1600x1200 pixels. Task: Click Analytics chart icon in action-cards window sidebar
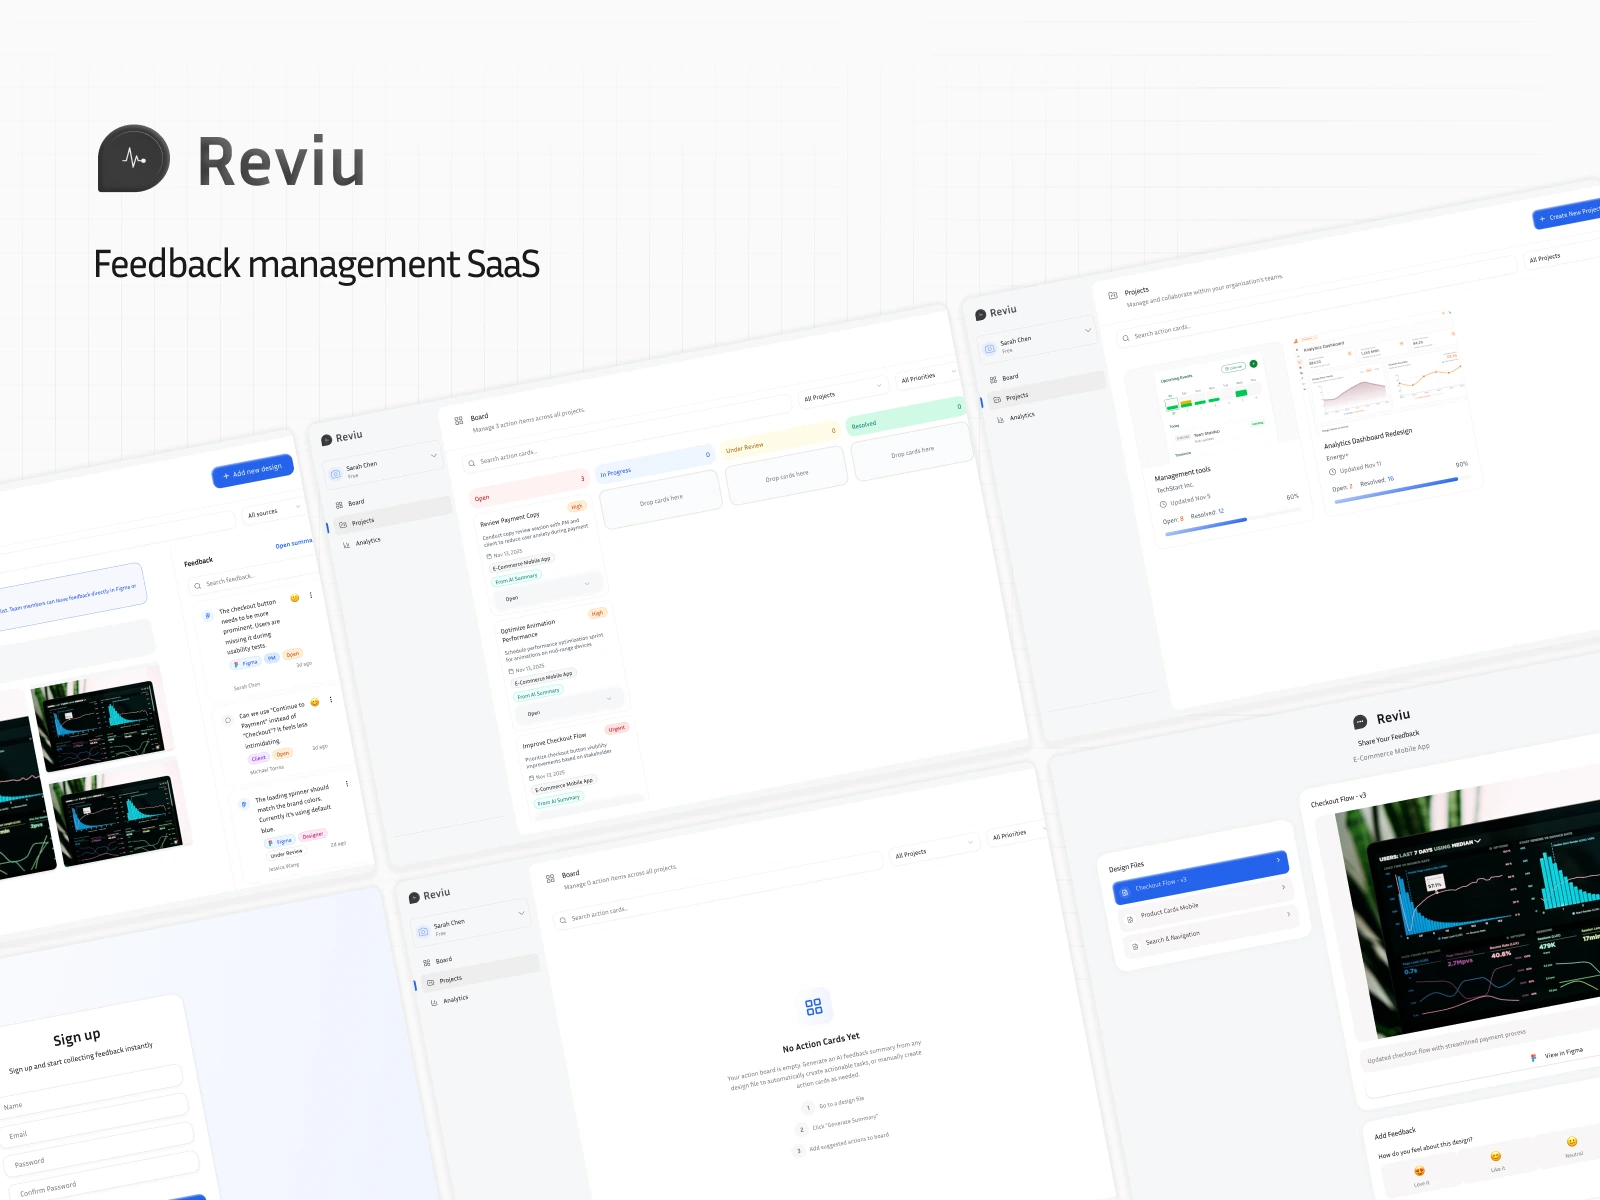347,544
